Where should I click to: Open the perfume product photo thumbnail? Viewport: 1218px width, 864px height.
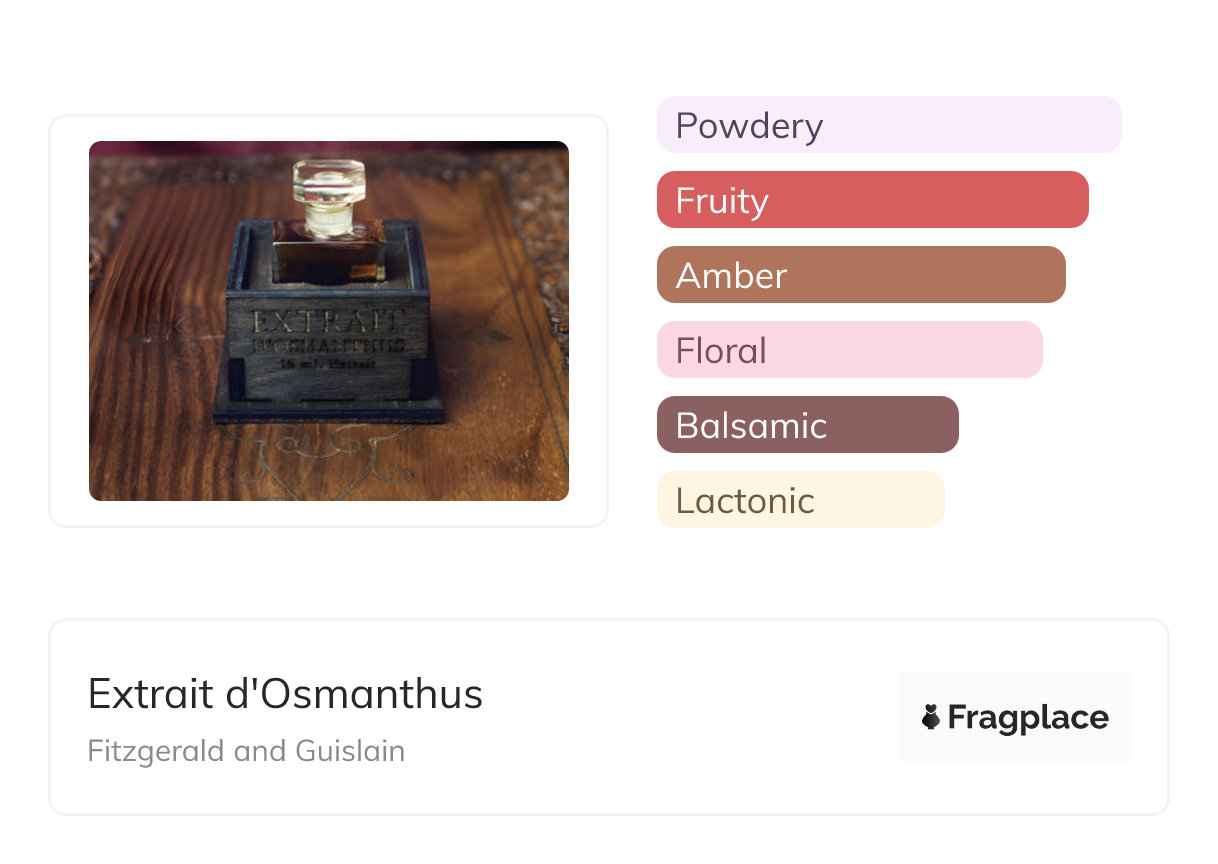tap(328, 320)
